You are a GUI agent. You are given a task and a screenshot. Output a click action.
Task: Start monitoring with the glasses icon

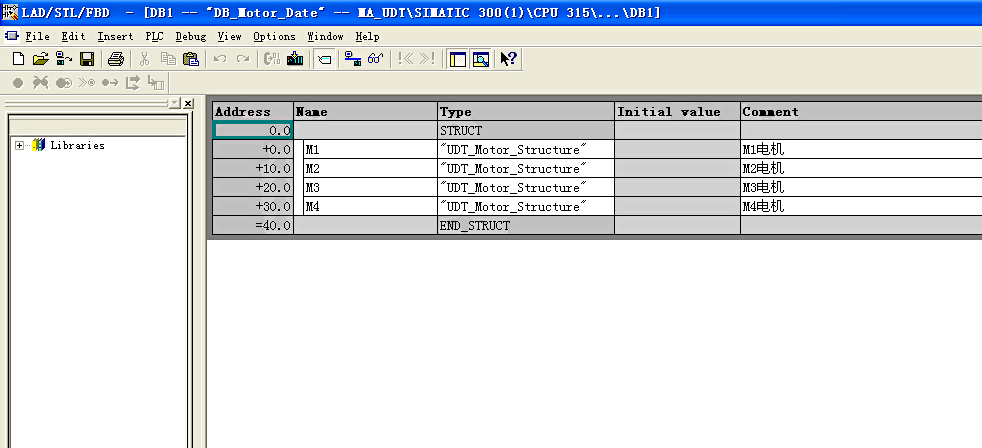click(375, 60)
